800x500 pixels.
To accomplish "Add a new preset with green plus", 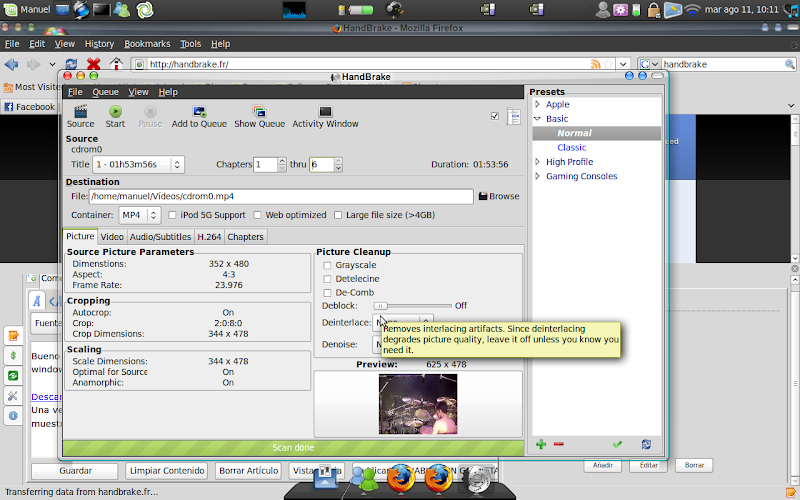I will point(541,444).
